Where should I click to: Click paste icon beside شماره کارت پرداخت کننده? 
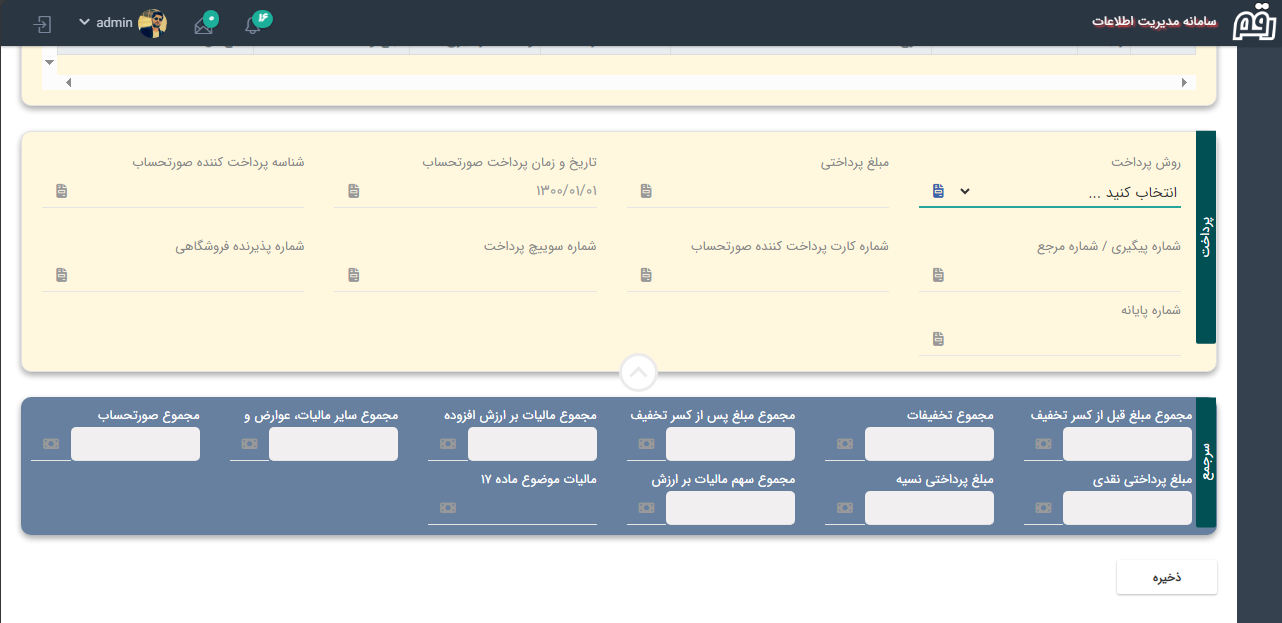pos(646,273)
